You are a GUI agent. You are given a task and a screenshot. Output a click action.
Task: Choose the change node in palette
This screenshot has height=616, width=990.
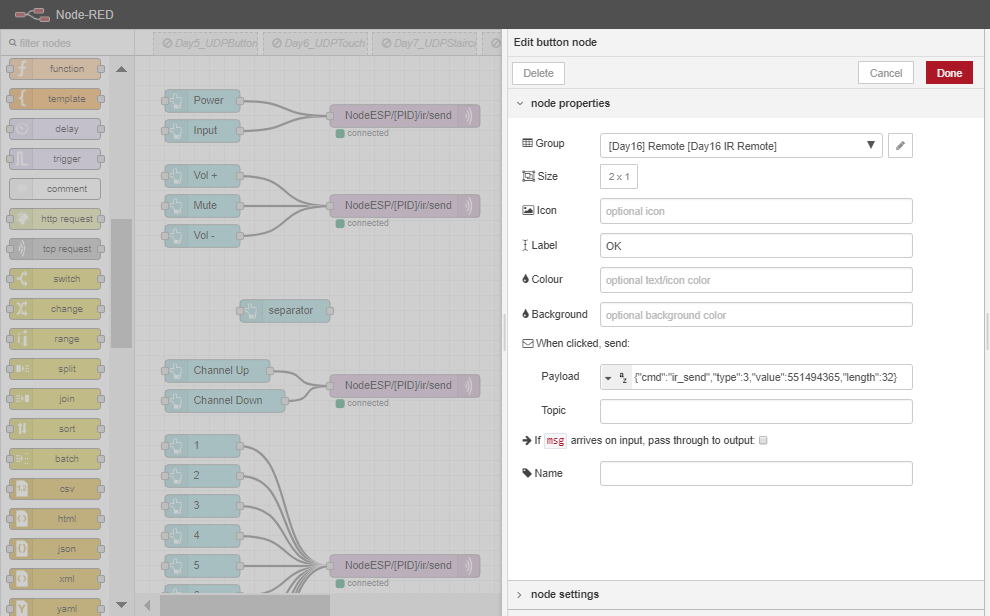[x=55, y=309]
